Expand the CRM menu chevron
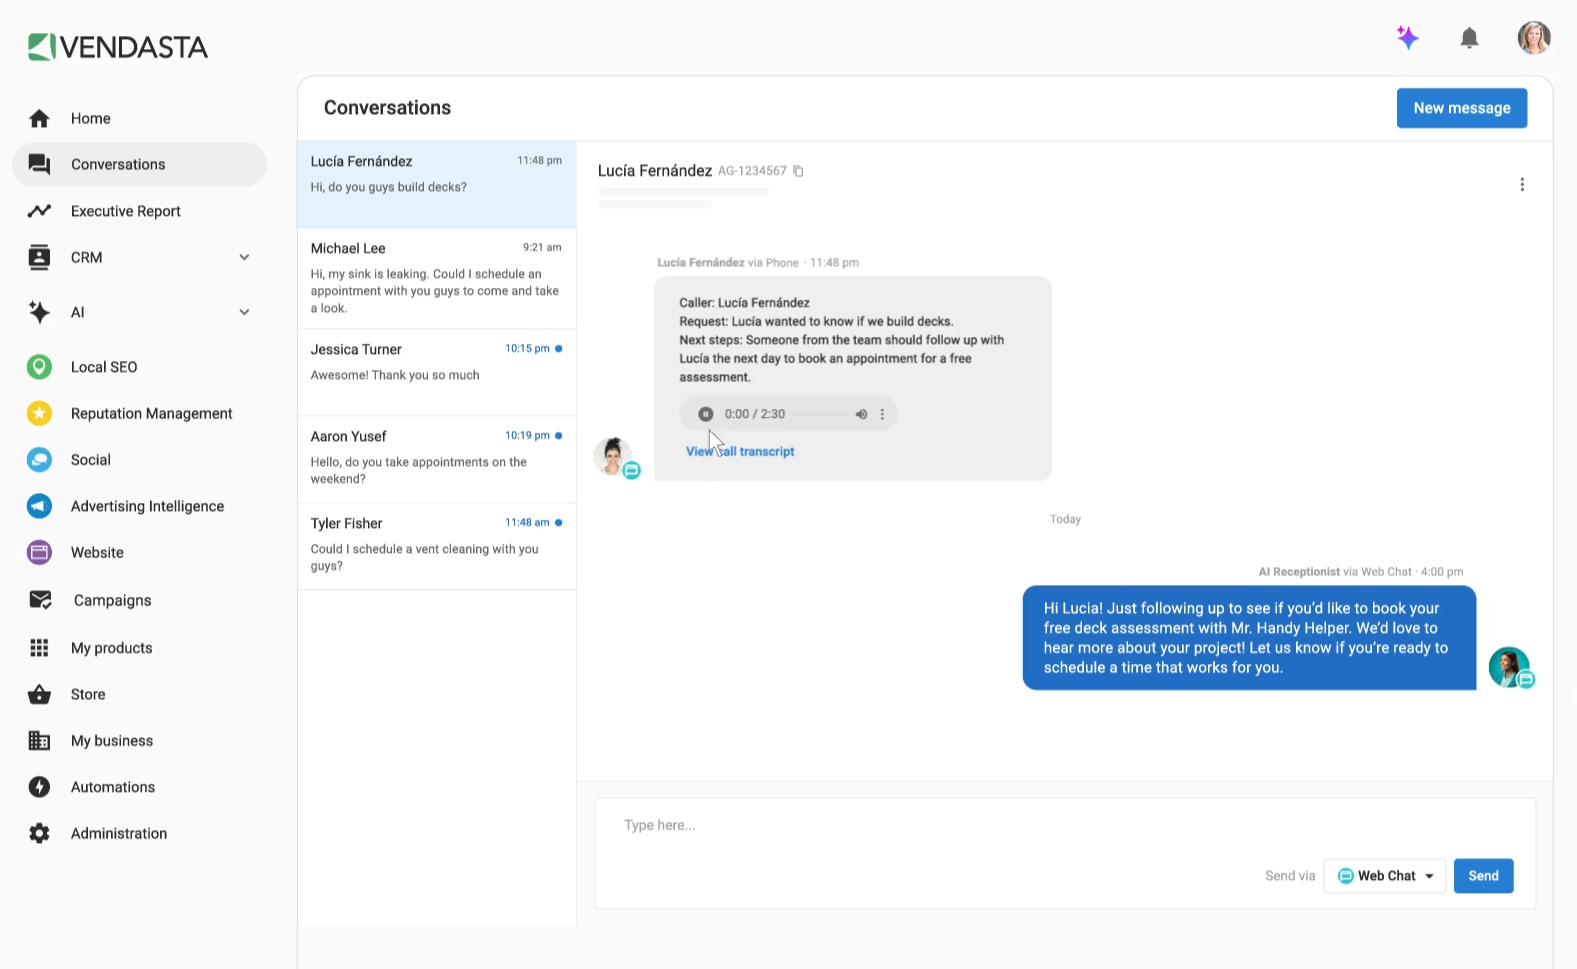1577x969 pixels. click(x=244, y=257)
